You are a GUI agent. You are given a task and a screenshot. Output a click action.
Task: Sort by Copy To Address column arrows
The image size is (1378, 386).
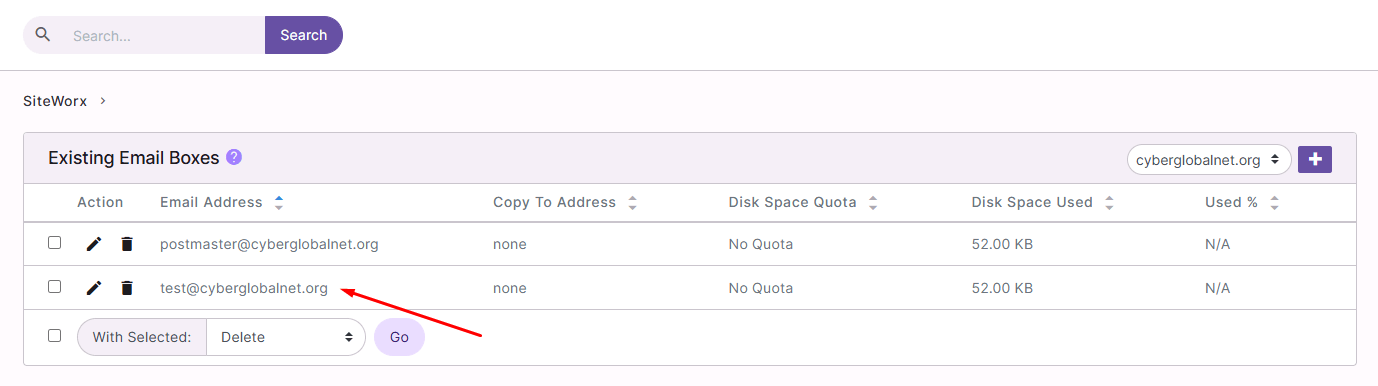(632, 202)
